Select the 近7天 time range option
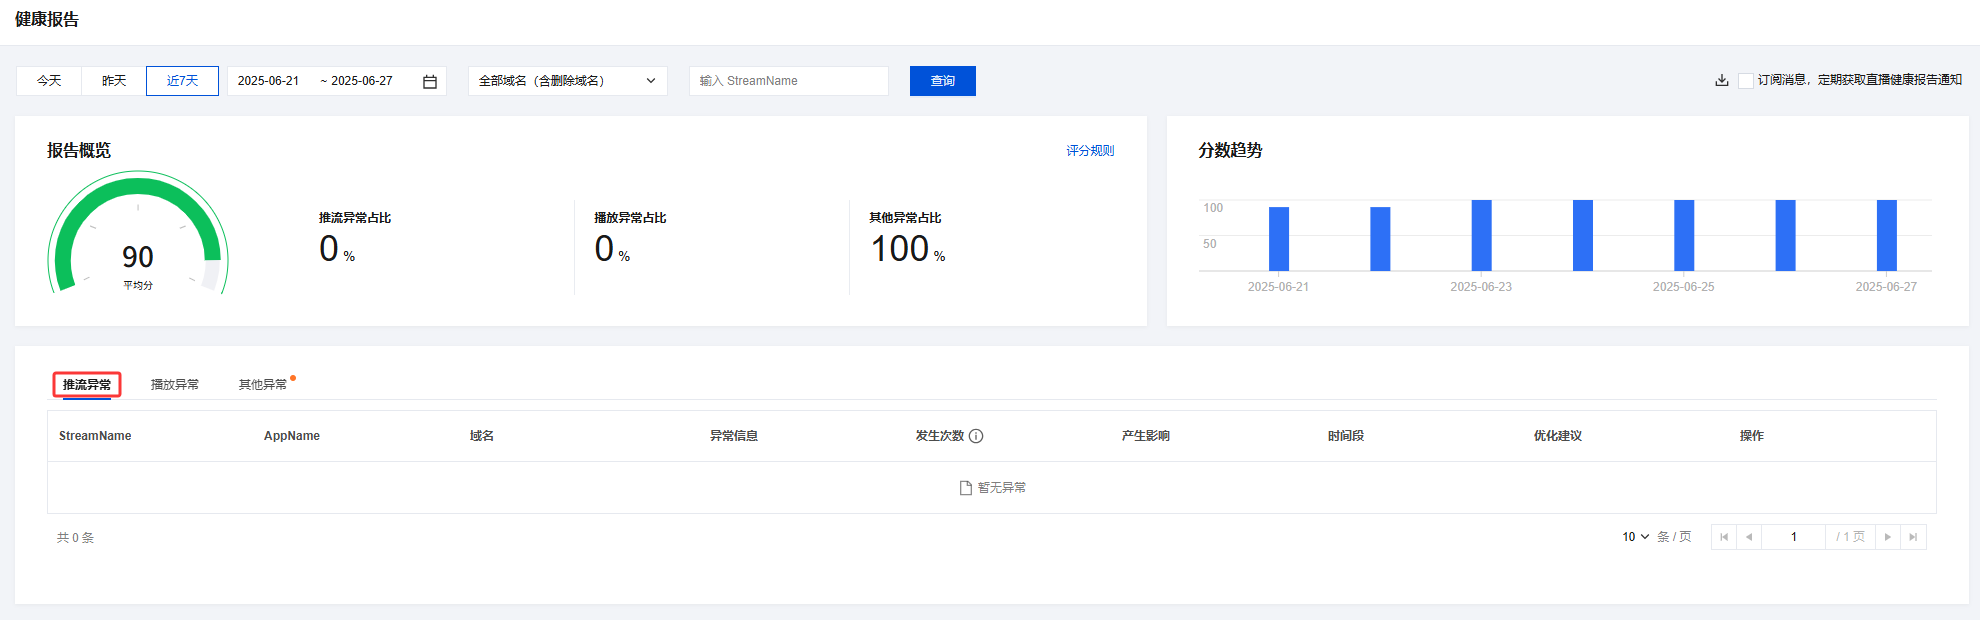This screenshot has width=1980, height=620. click(x=182, y=81)
